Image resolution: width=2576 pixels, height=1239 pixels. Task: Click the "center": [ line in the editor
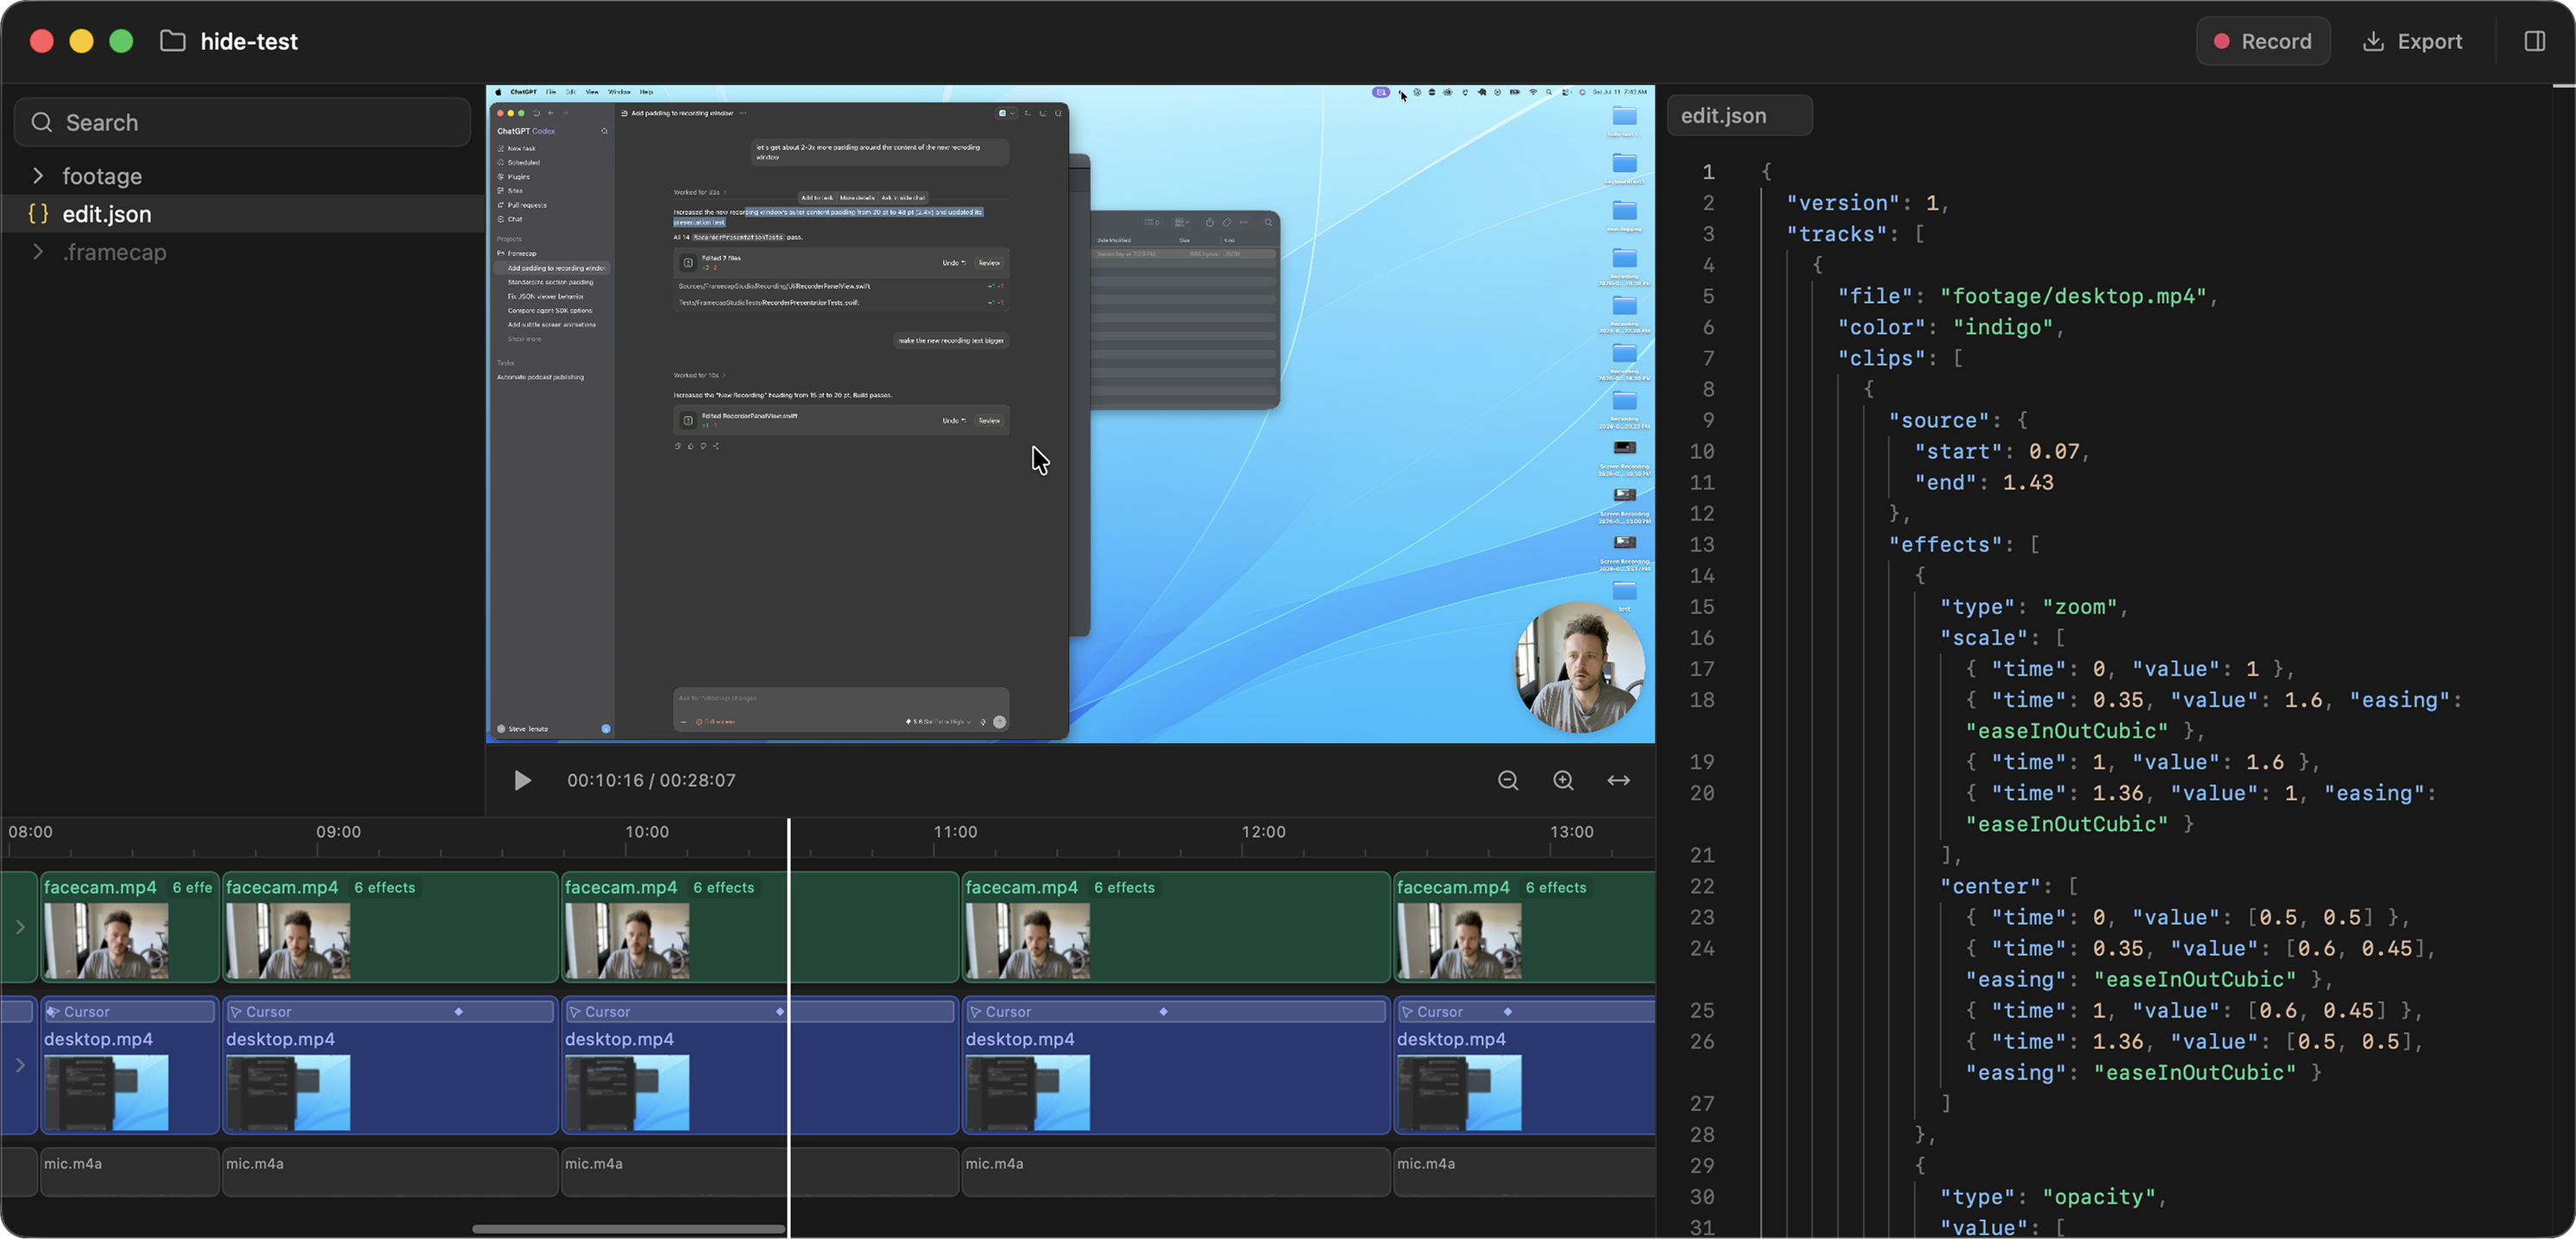click(2008, 886)
